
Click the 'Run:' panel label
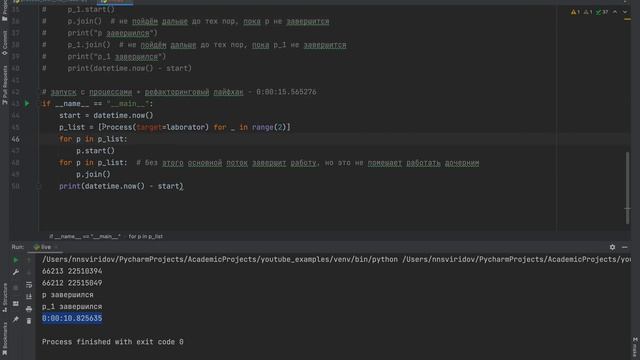click(x=18, y=247)
